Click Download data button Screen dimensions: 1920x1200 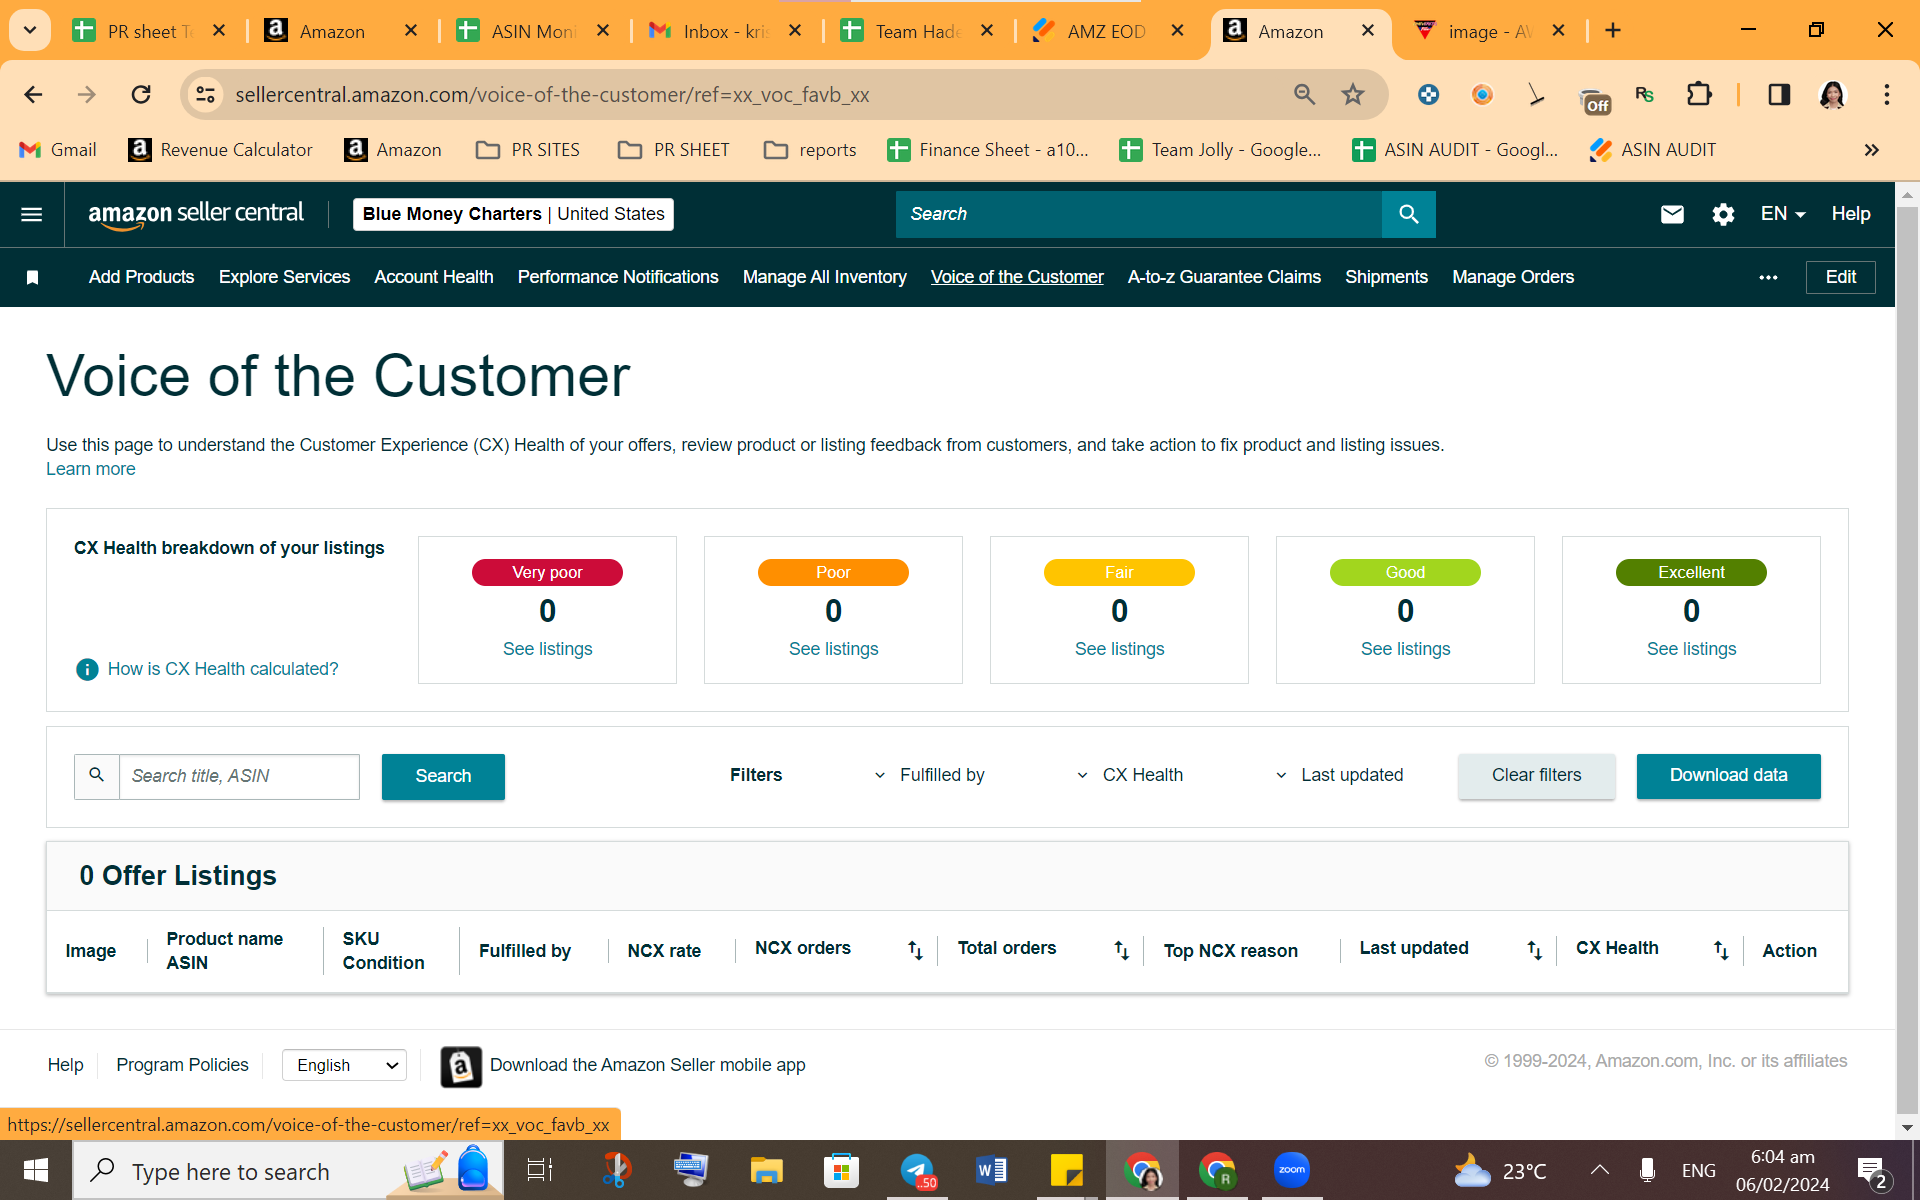click(1728, 776)
